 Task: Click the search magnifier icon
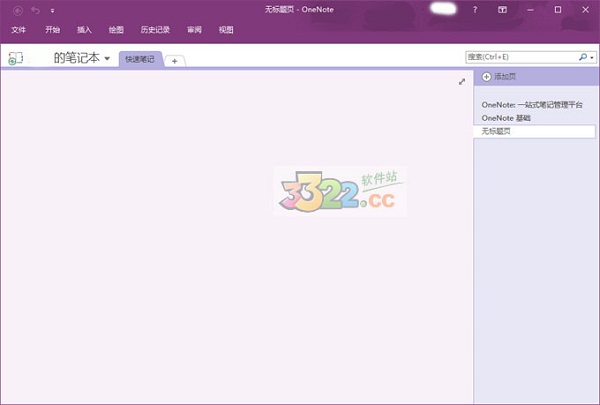[583, 57]
